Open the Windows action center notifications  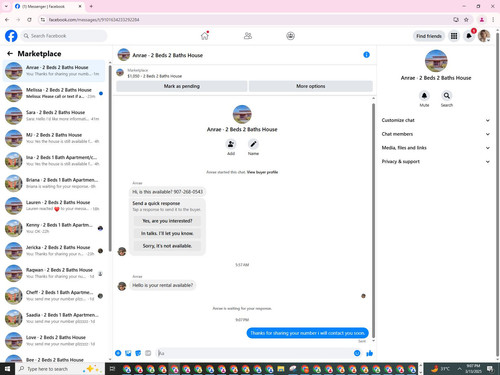(x=490, y=369)
